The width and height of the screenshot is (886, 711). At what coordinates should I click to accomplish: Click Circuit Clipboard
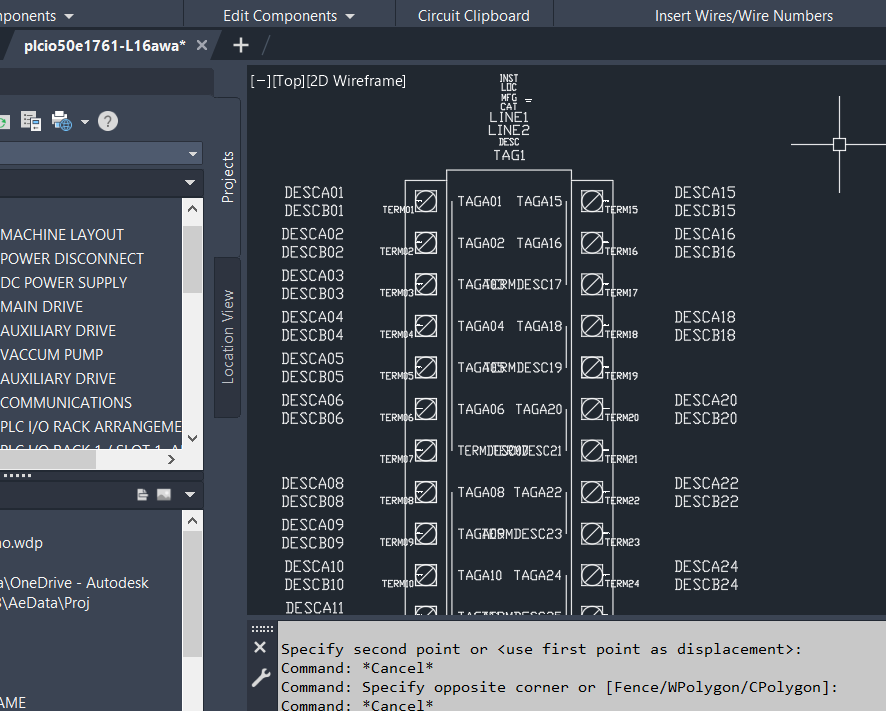tap(475, 15)
